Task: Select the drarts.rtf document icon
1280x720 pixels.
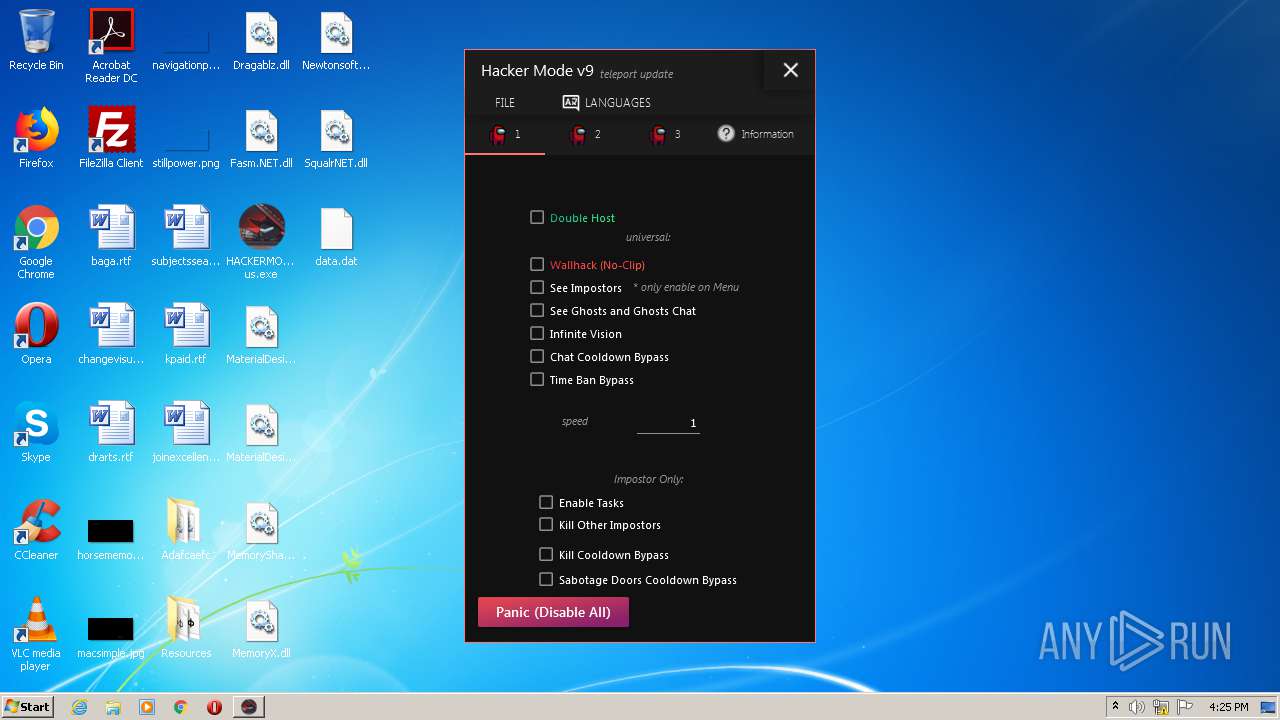Action: click(111, 432)
